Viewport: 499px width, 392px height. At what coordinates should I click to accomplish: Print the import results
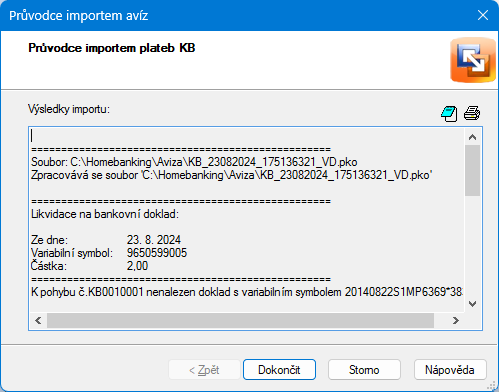click(x=472, y=113)
